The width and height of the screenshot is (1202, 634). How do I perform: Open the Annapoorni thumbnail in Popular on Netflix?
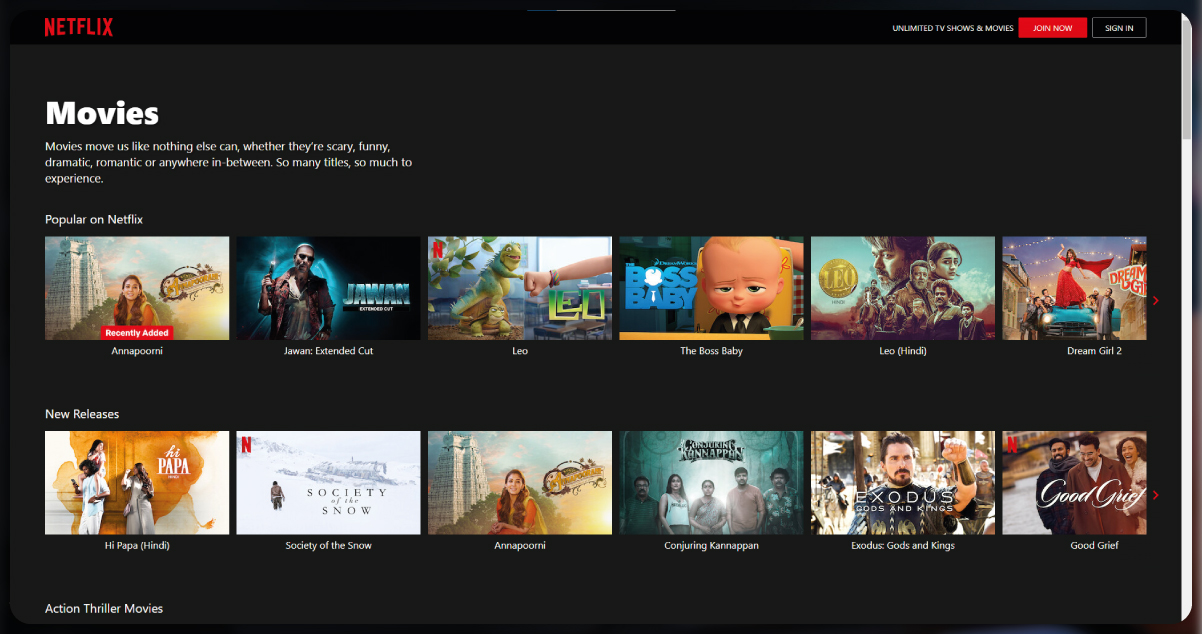pyautogui.click(x=137, y=288)
